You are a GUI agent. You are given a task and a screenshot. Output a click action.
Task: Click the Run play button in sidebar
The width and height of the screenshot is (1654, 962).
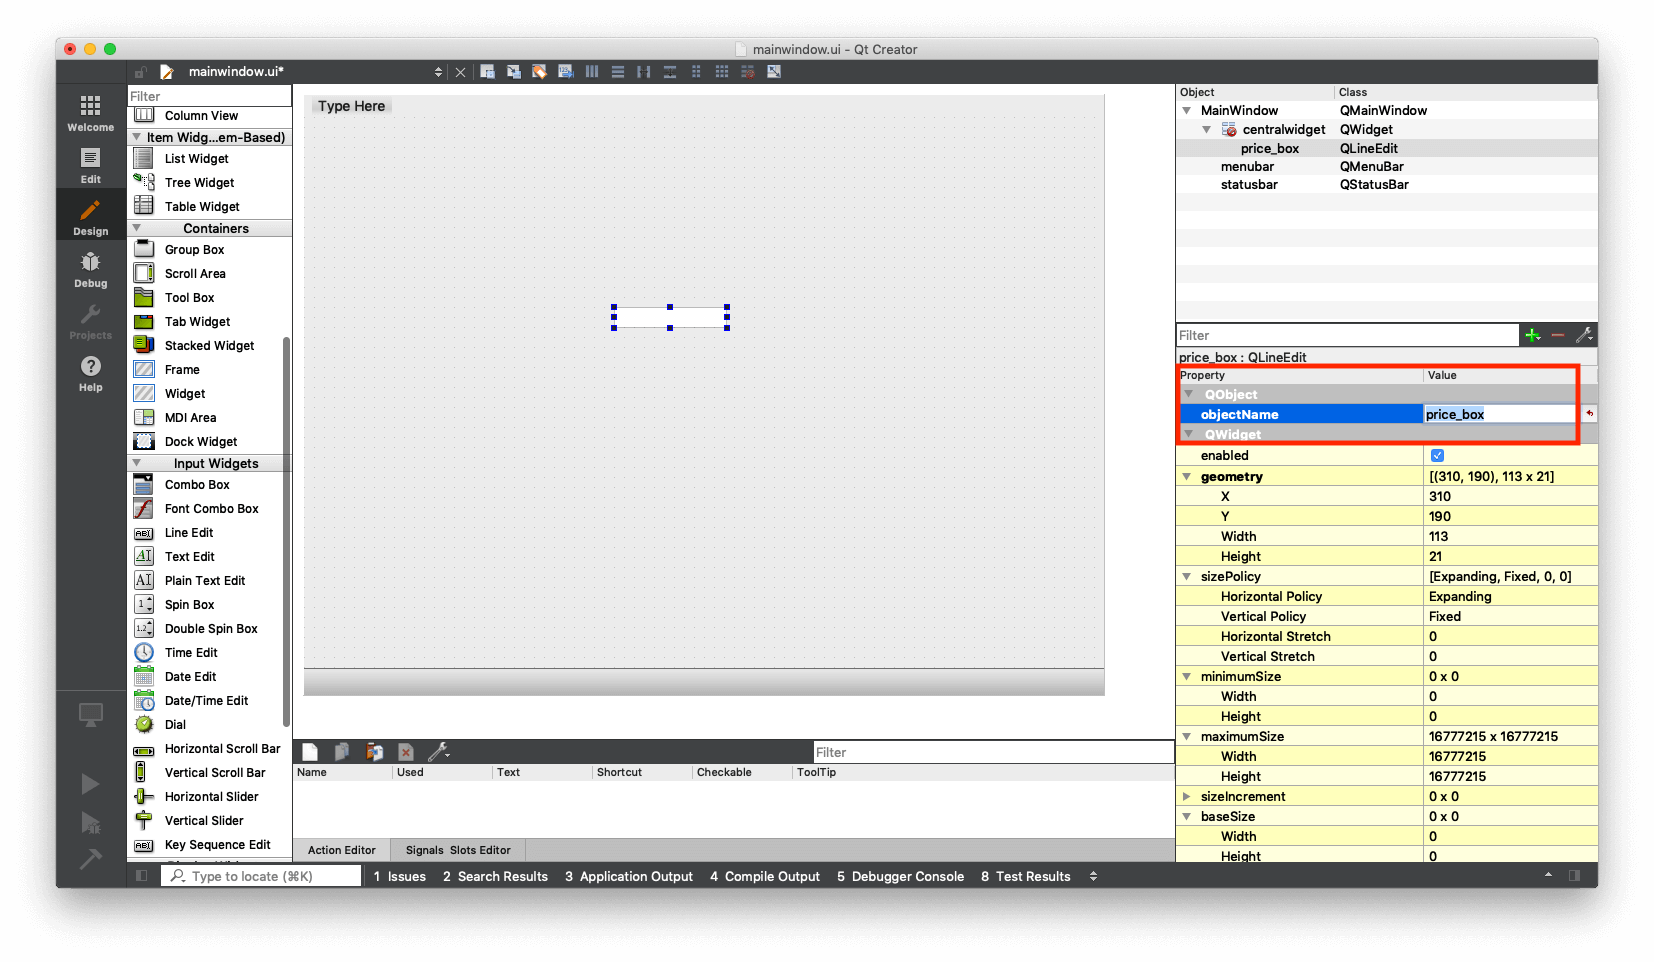(90, 784)
